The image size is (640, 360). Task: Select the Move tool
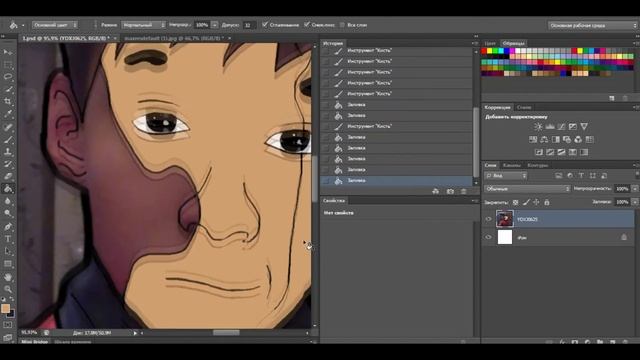(8, 52)
